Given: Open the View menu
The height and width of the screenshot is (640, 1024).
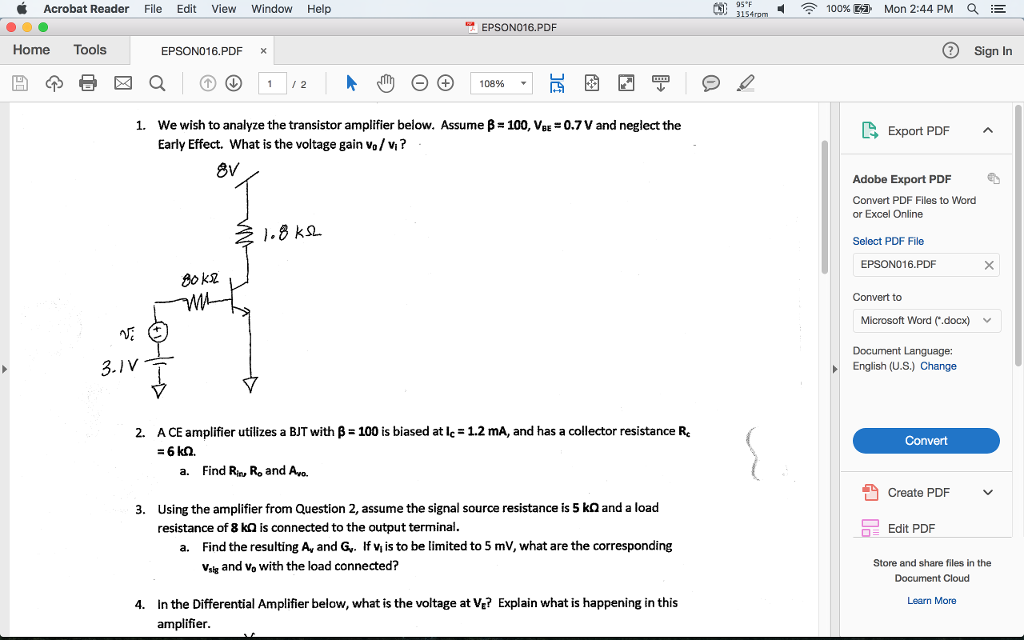Looking at the screenshot, I should pos(223,8).
